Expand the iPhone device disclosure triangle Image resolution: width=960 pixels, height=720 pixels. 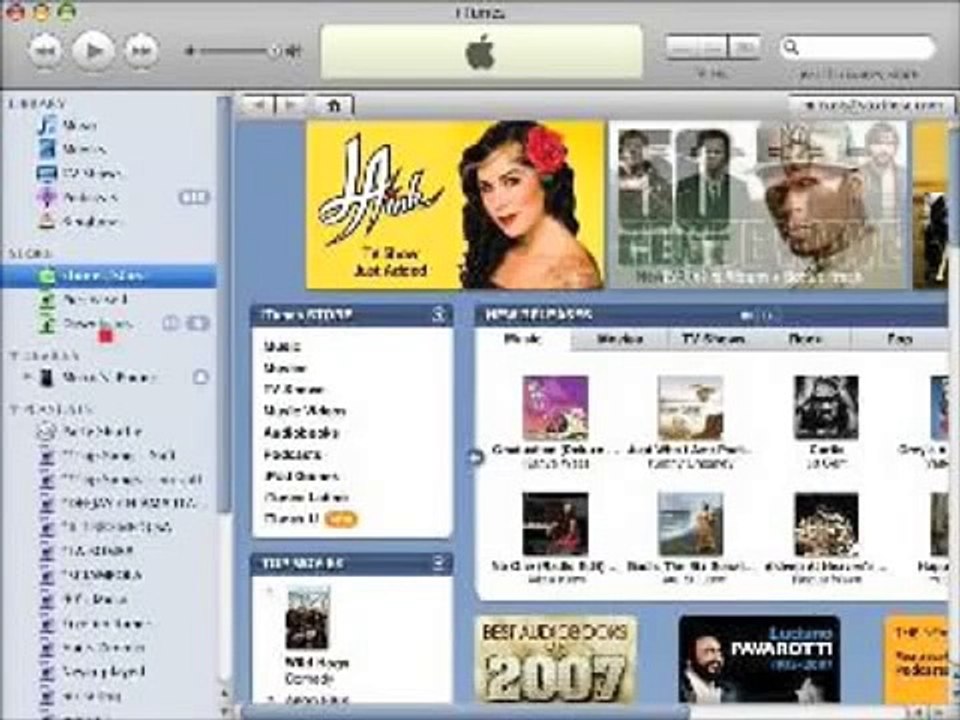point(26,377)
